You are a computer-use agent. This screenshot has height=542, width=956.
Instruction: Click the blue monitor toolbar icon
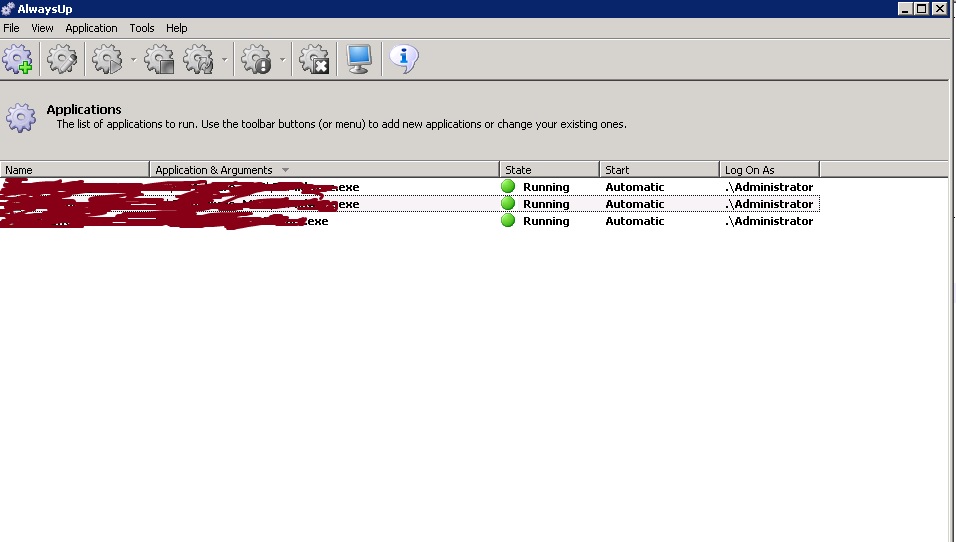coord(359,60)
